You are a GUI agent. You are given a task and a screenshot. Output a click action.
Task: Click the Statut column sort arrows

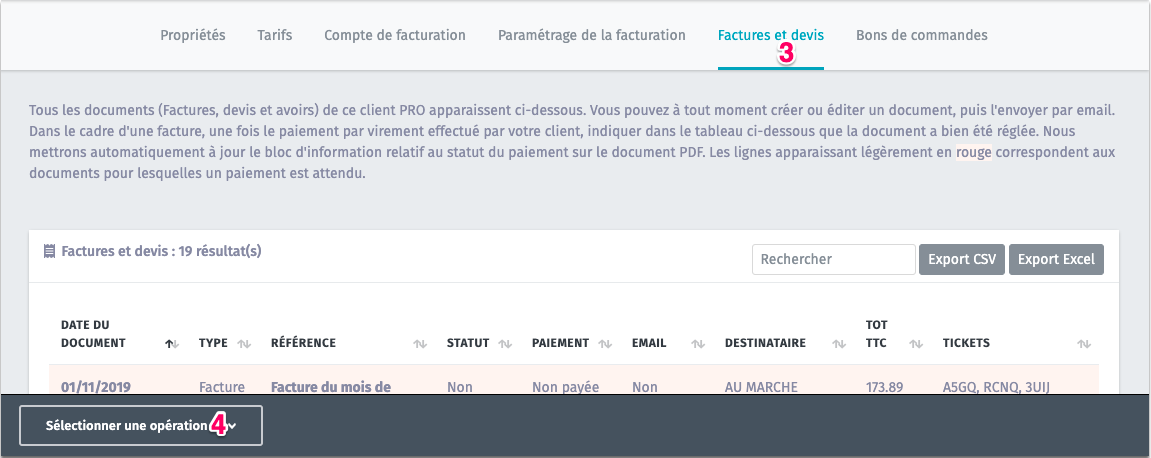(x=505, y=343)
